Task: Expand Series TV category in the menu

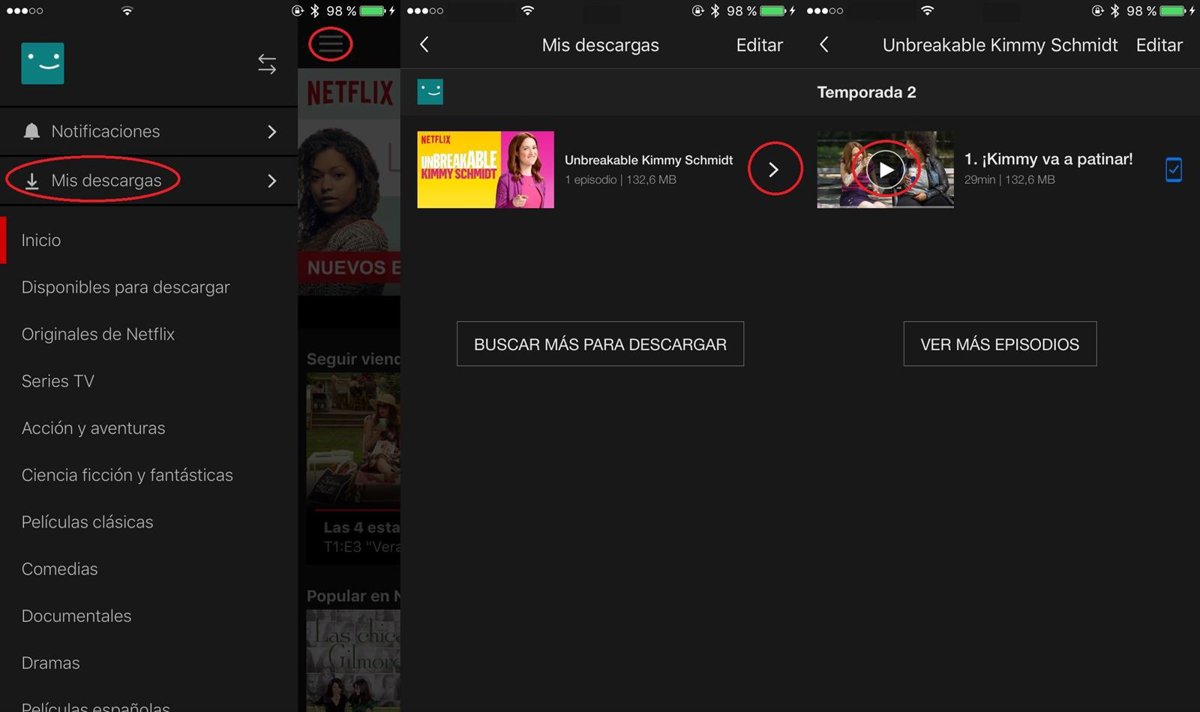Action: (56, 381)
